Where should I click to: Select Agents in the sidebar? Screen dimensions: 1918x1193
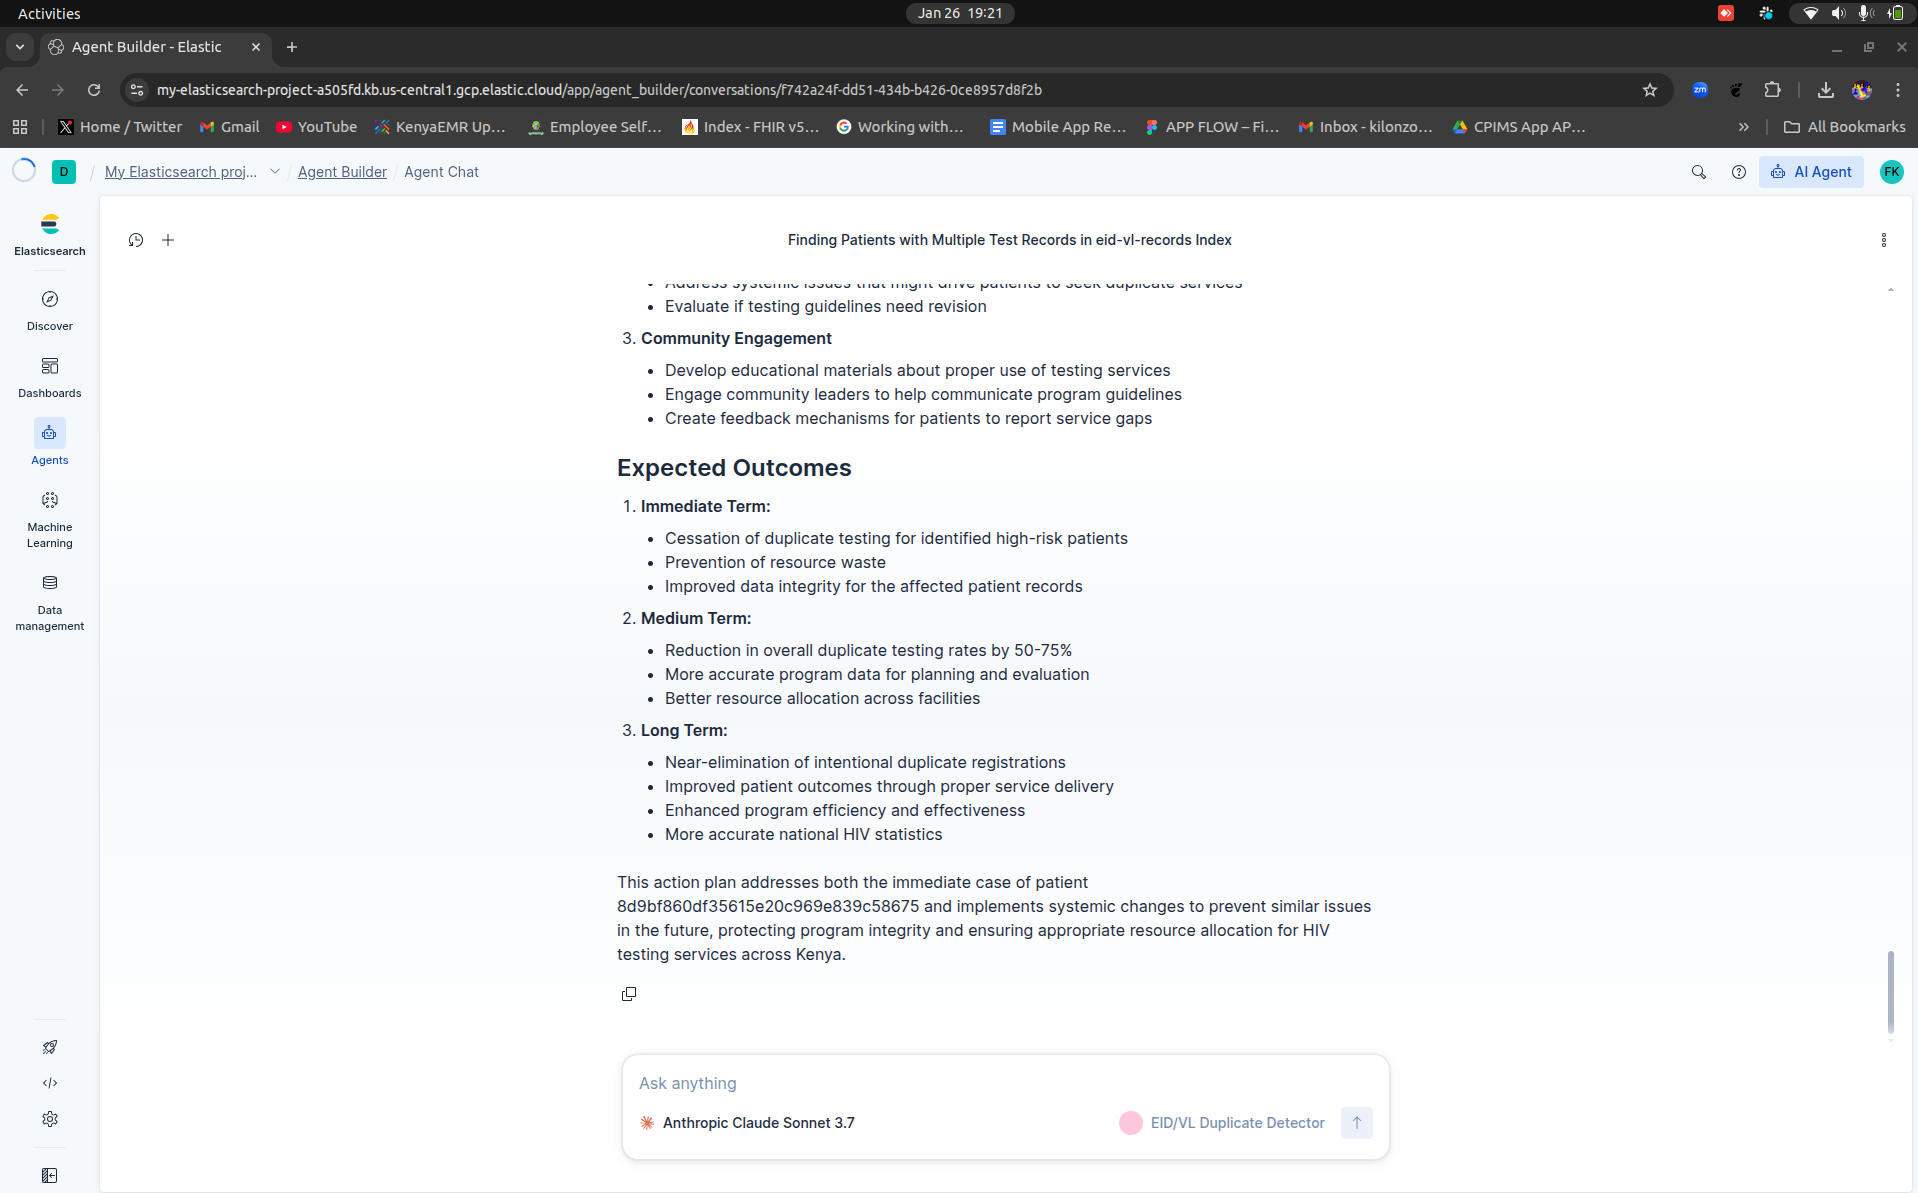pyautogui.click(x=49, y=443)
